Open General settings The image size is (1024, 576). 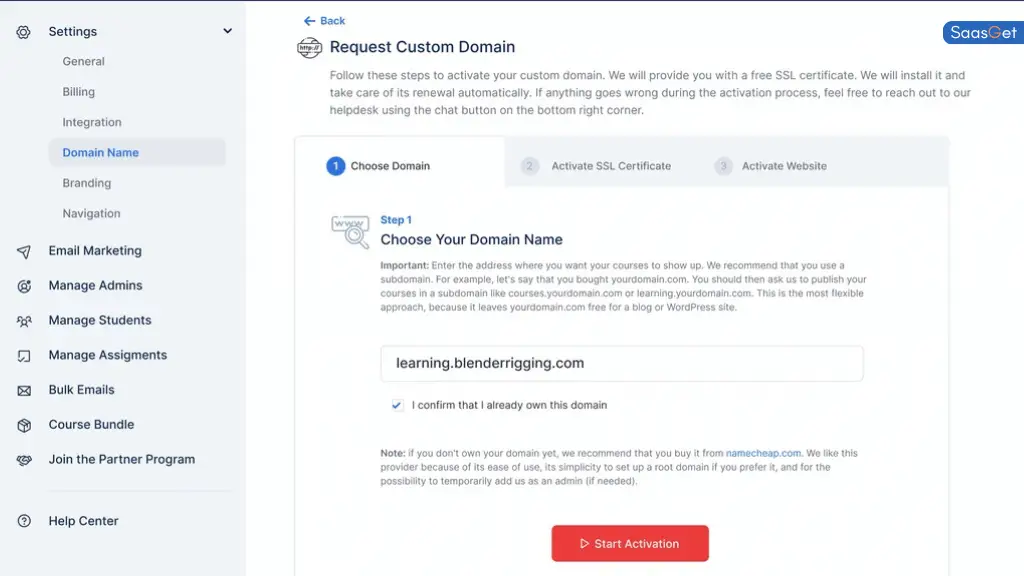click(x=84, y=61)
